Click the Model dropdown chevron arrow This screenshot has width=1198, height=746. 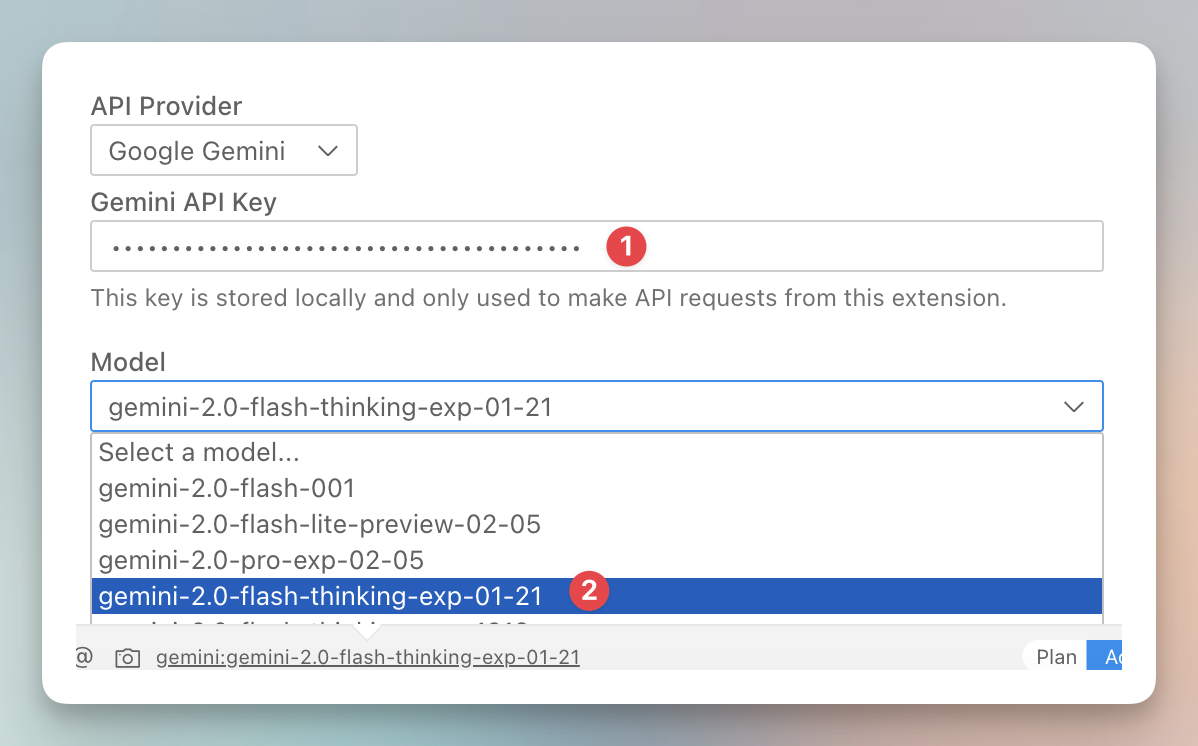click(1074, 406)
